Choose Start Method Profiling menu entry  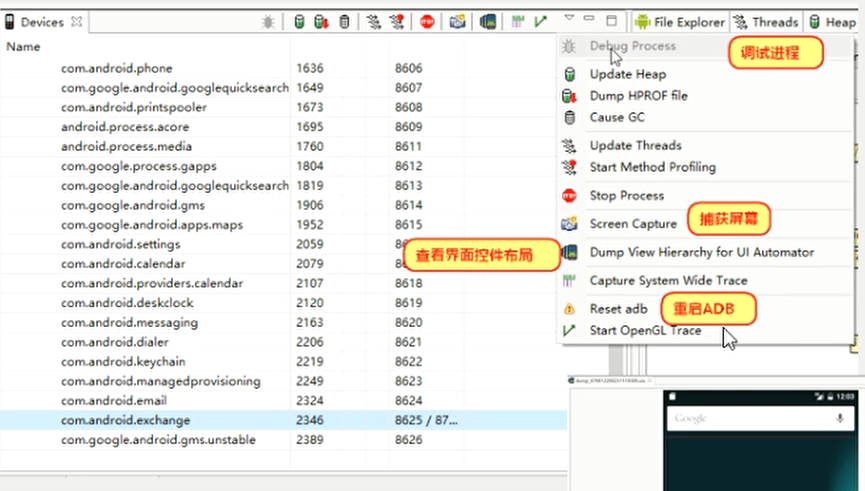point(653,167)
